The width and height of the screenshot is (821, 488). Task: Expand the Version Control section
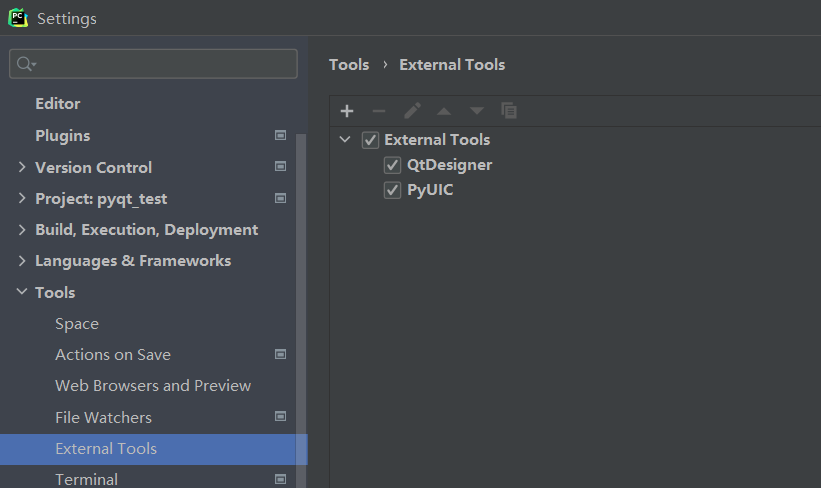22,167
